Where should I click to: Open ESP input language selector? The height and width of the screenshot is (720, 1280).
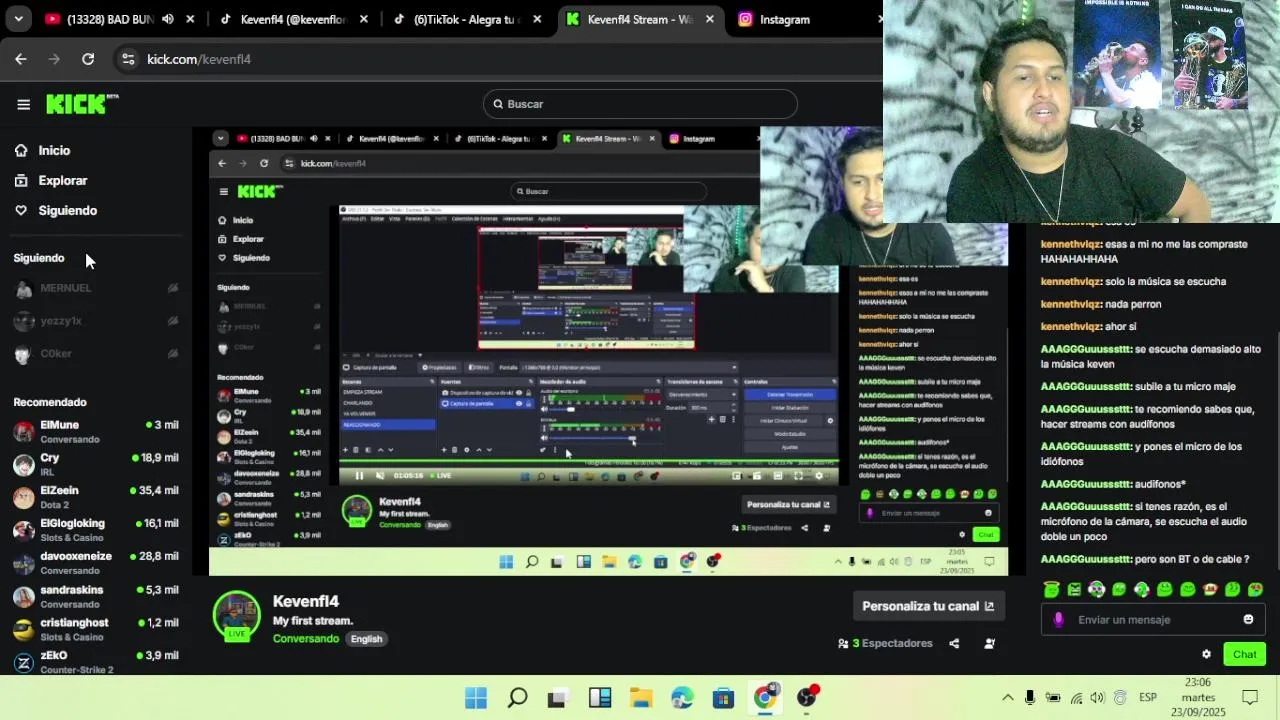[x=1148, y=698]
